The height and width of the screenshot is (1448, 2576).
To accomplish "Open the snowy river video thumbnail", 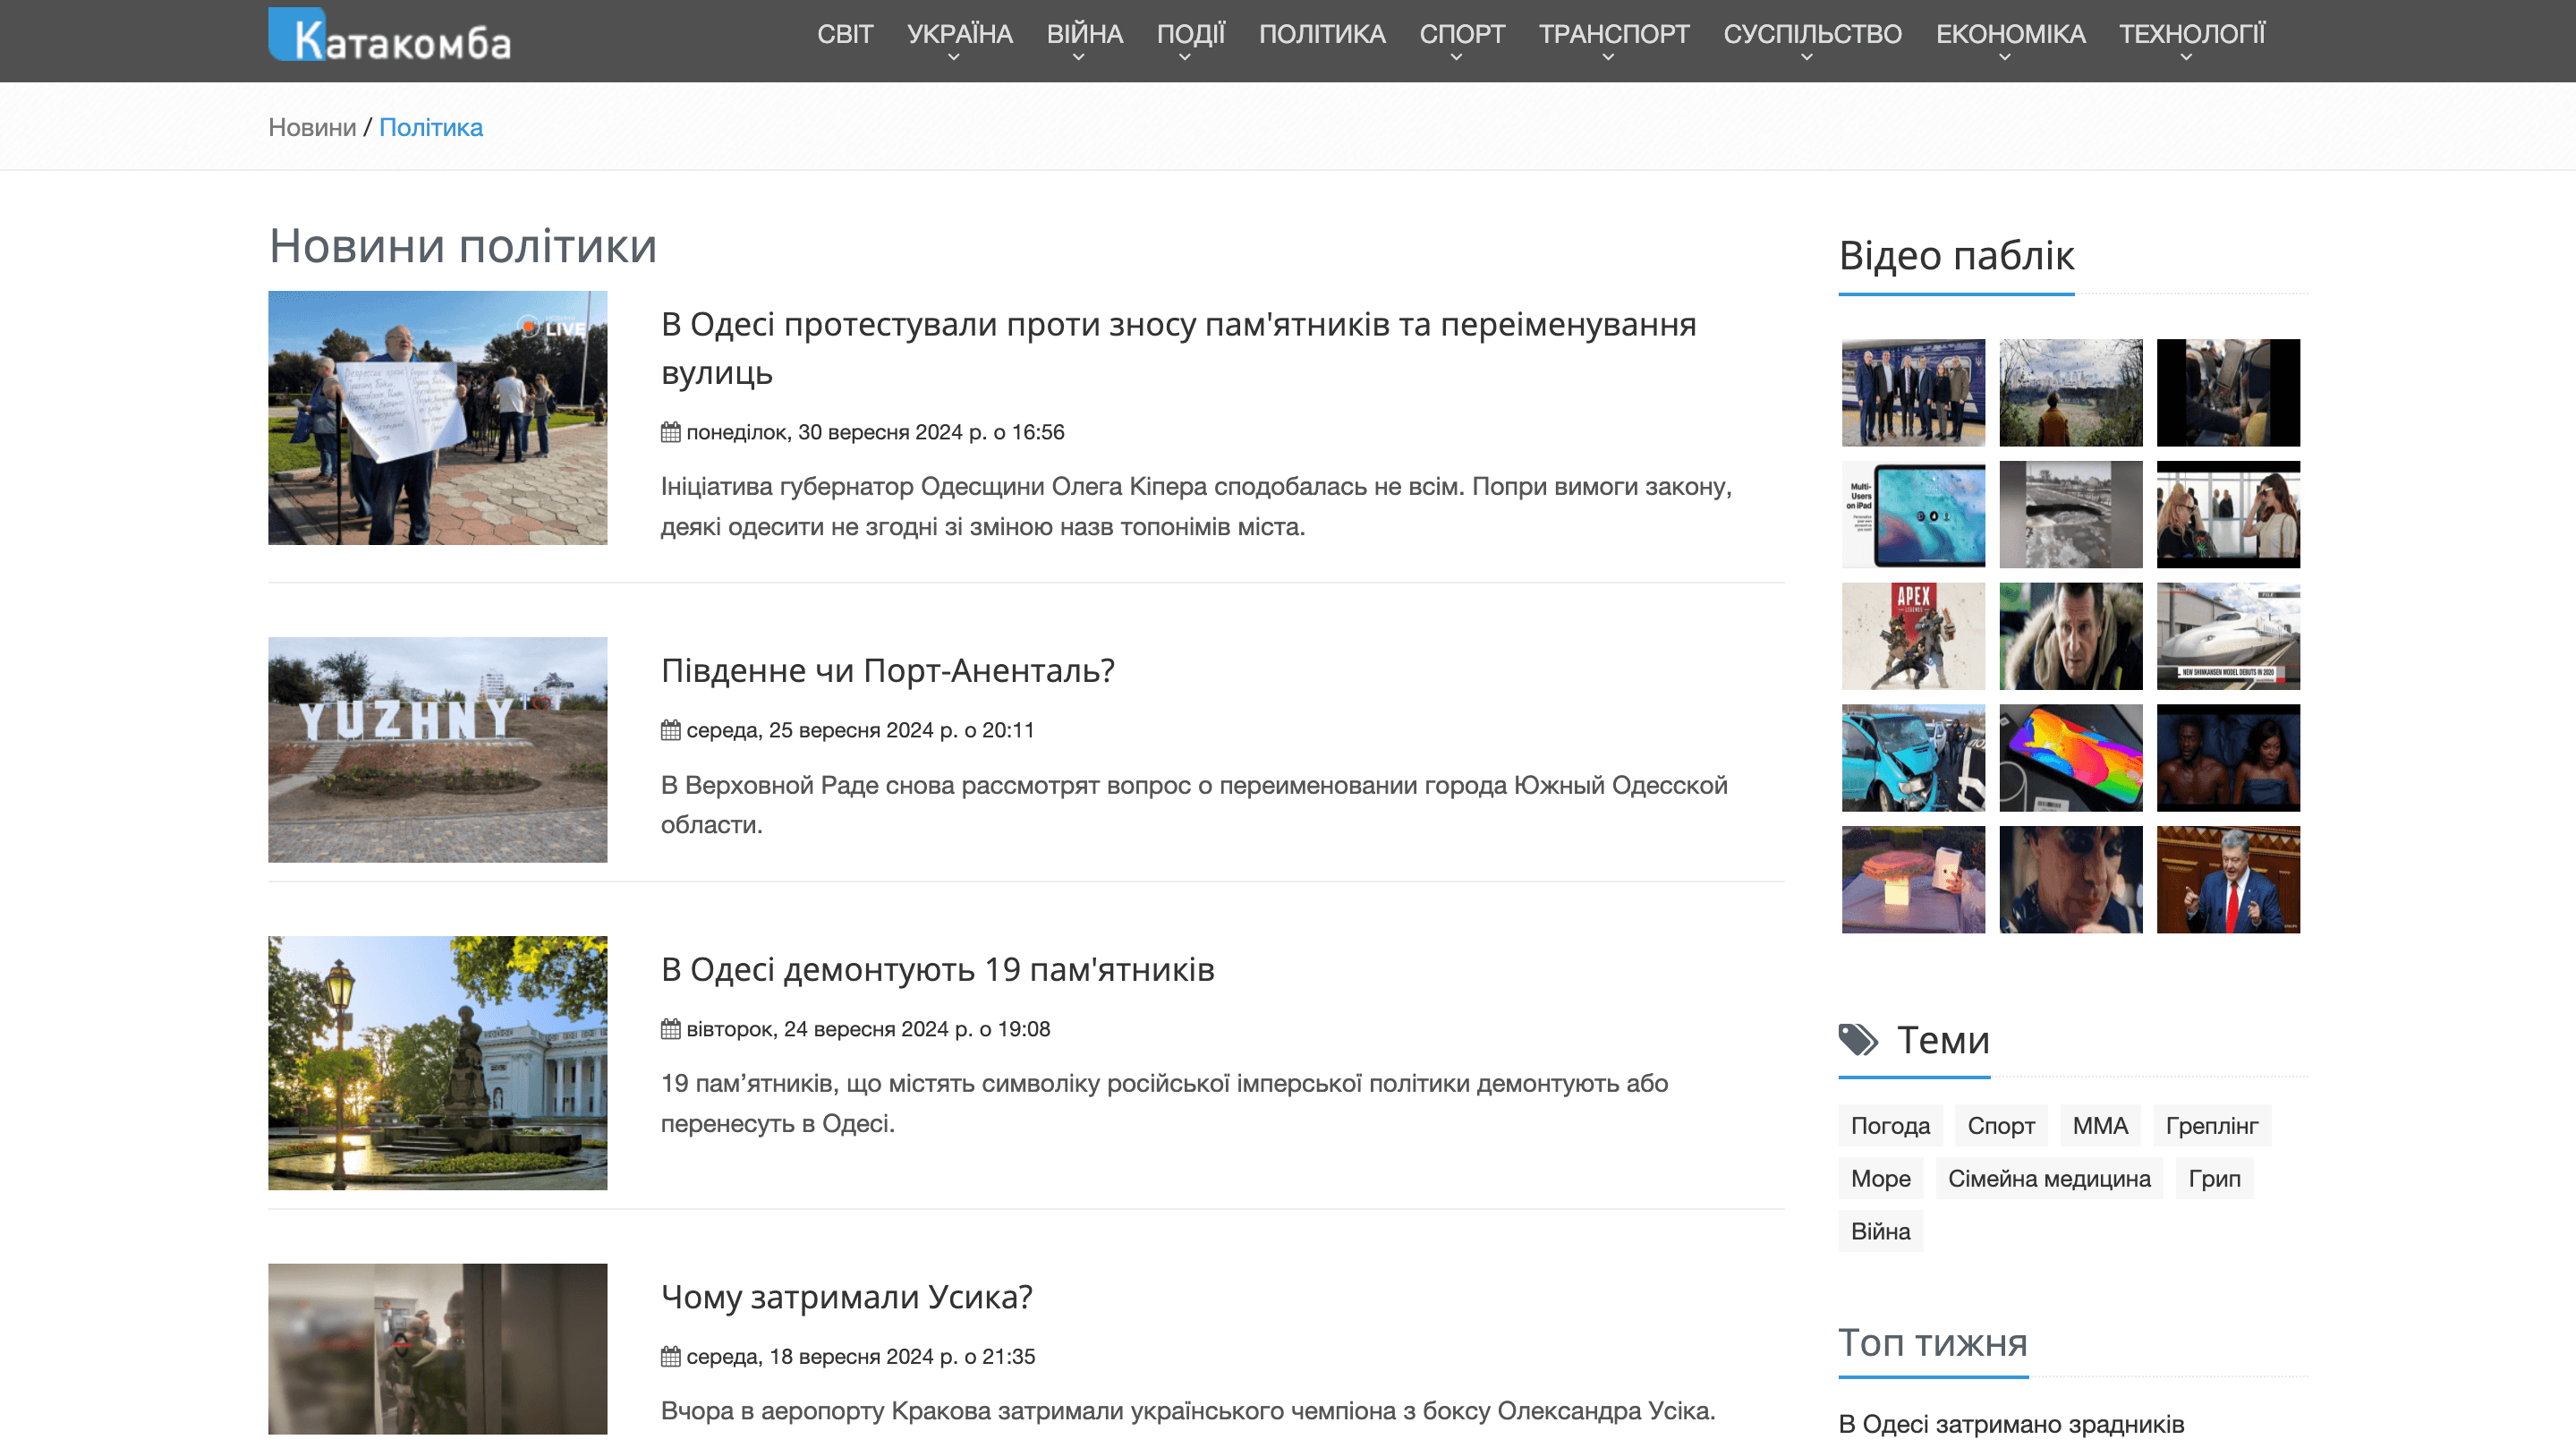I will pyautogui.click(x=2071, y=515).
